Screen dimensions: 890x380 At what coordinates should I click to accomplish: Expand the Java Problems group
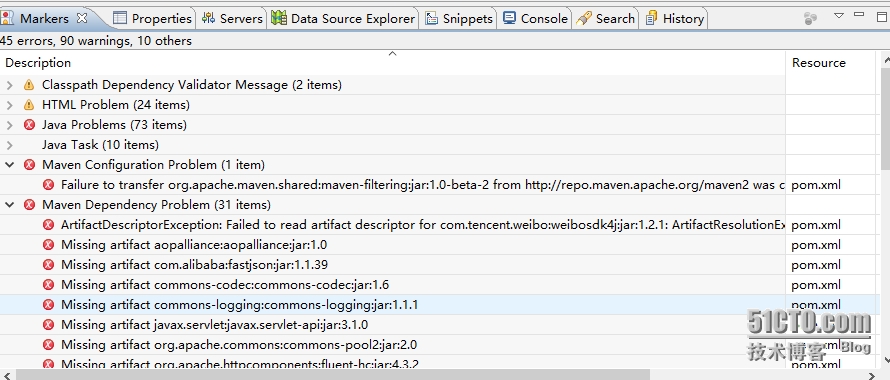pyautogui.click(x=9, y=125)
